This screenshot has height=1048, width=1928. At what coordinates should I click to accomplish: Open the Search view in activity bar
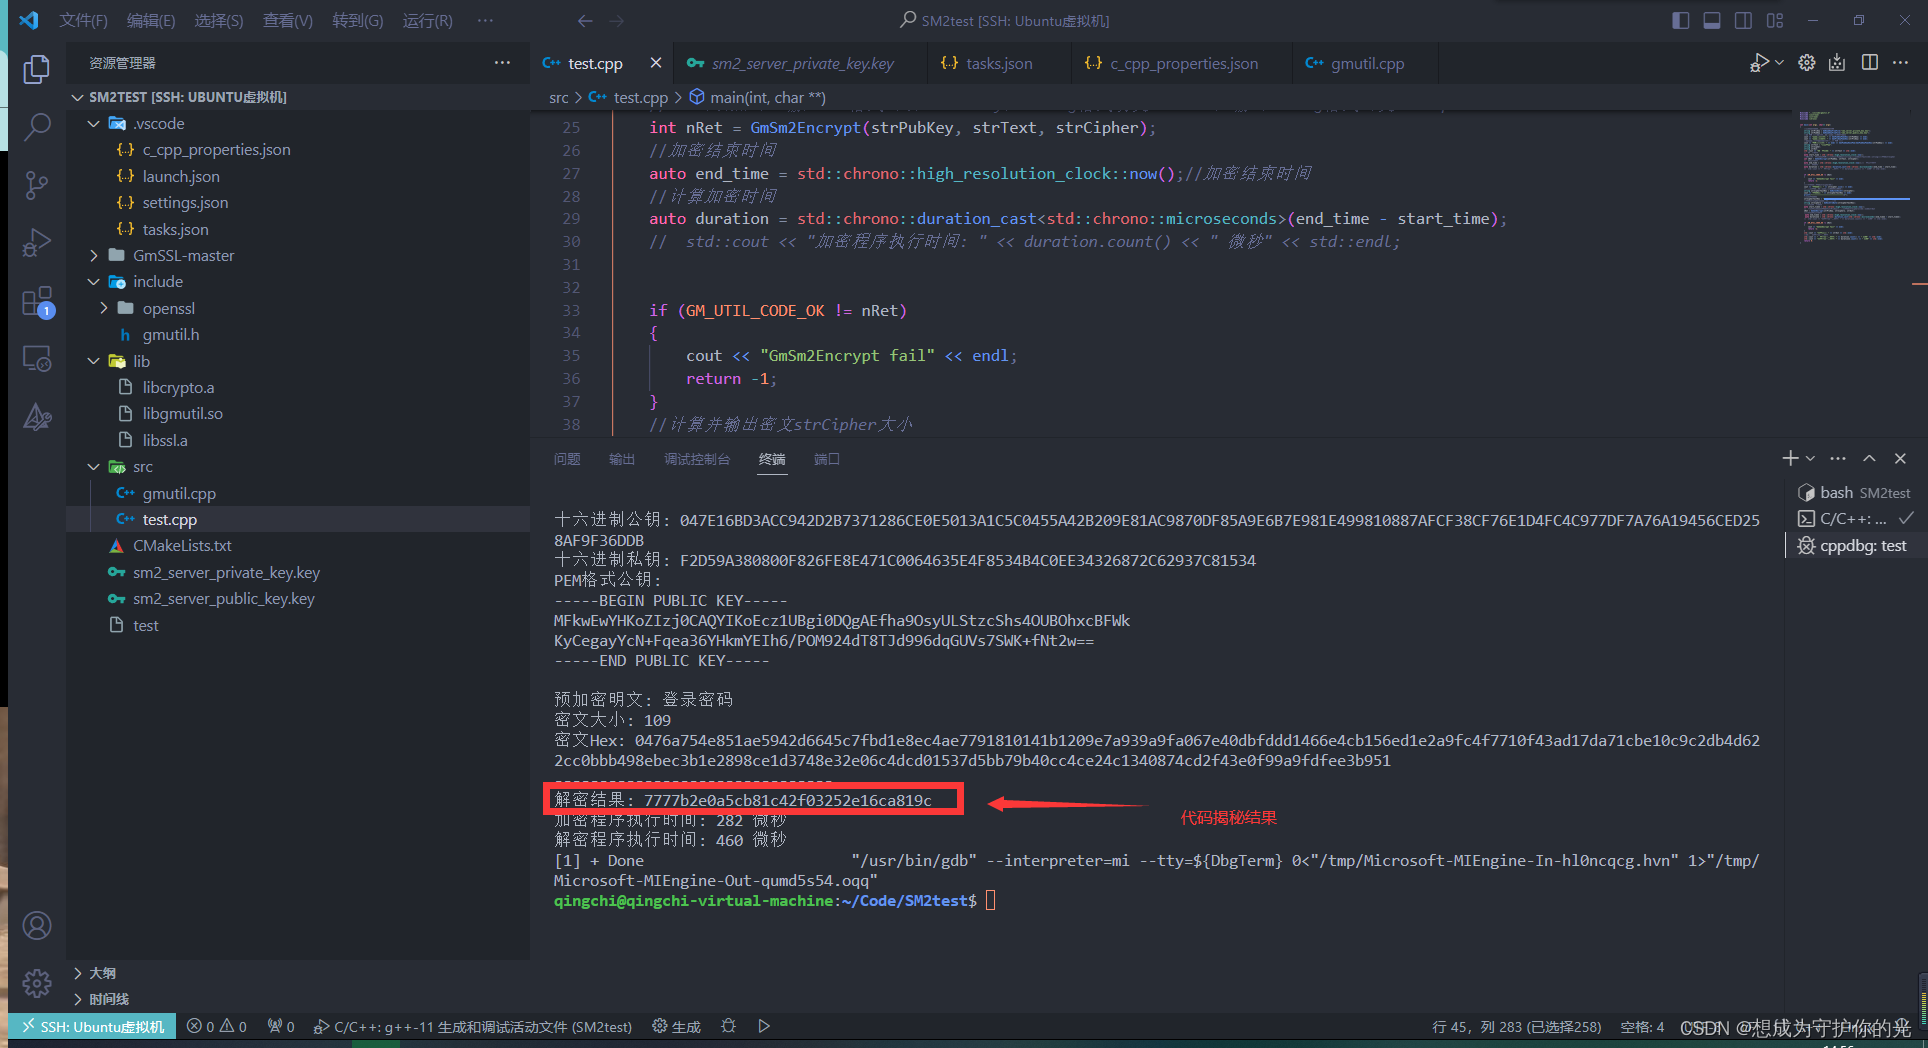(37, 127)
